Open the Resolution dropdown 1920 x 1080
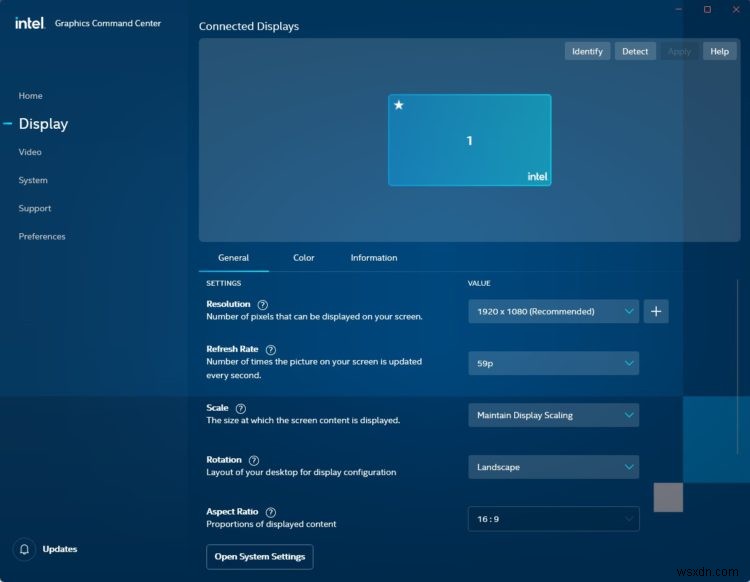The height and width of the screenshot is (582, 750). click(553, 311)
